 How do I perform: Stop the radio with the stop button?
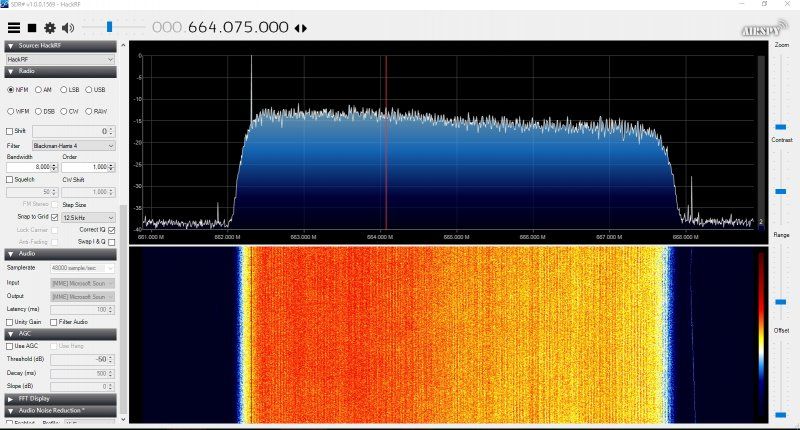(32, 28)
